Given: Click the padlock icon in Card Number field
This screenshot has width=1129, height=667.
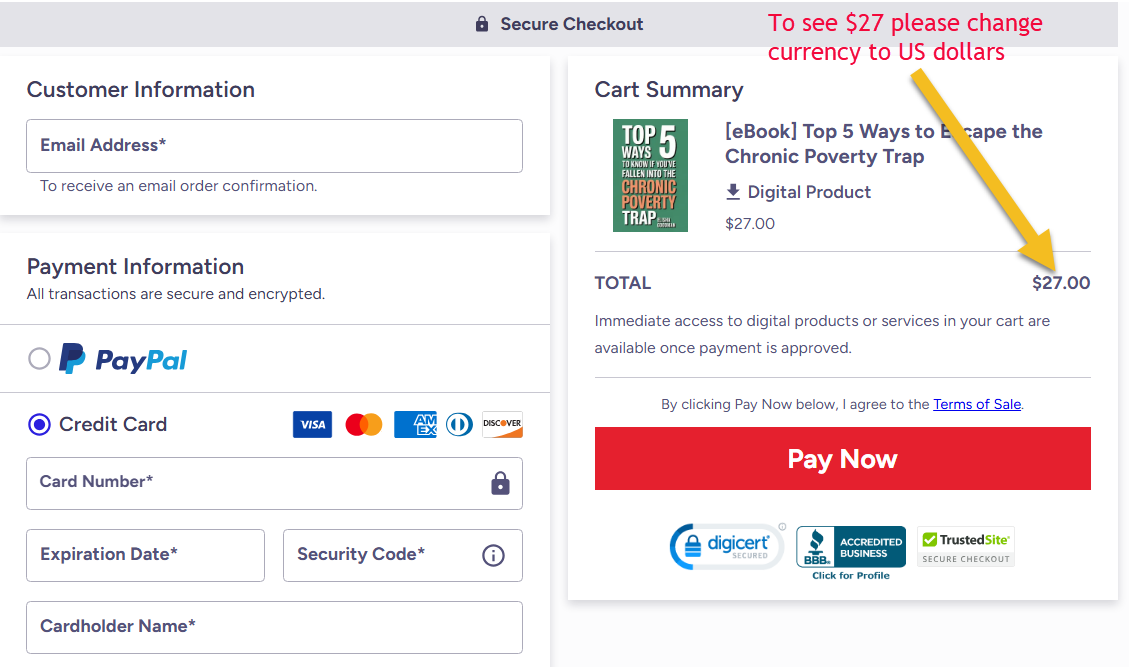Looking at the screenshot, I should point(500,484).
